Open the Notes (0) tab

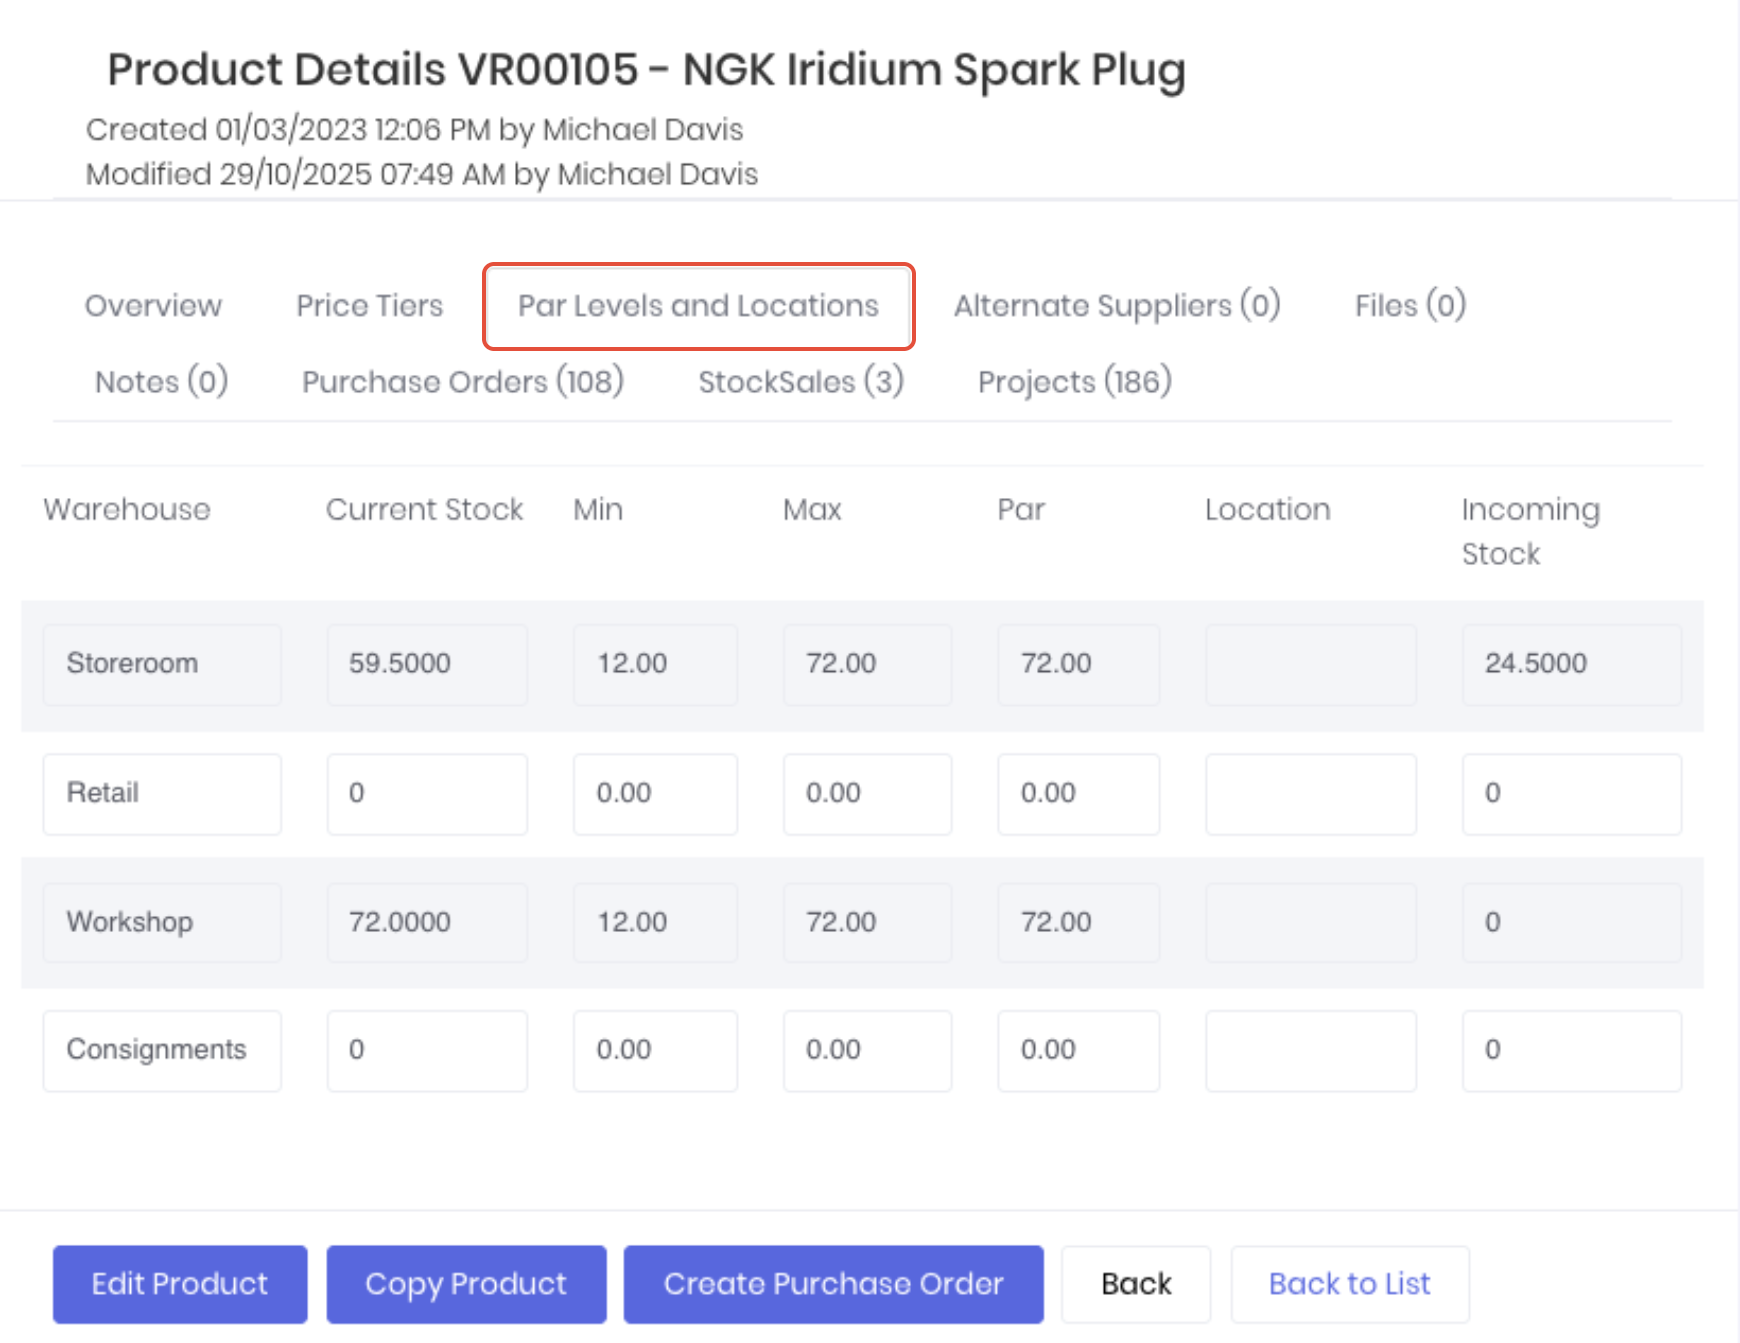point(161,381)
